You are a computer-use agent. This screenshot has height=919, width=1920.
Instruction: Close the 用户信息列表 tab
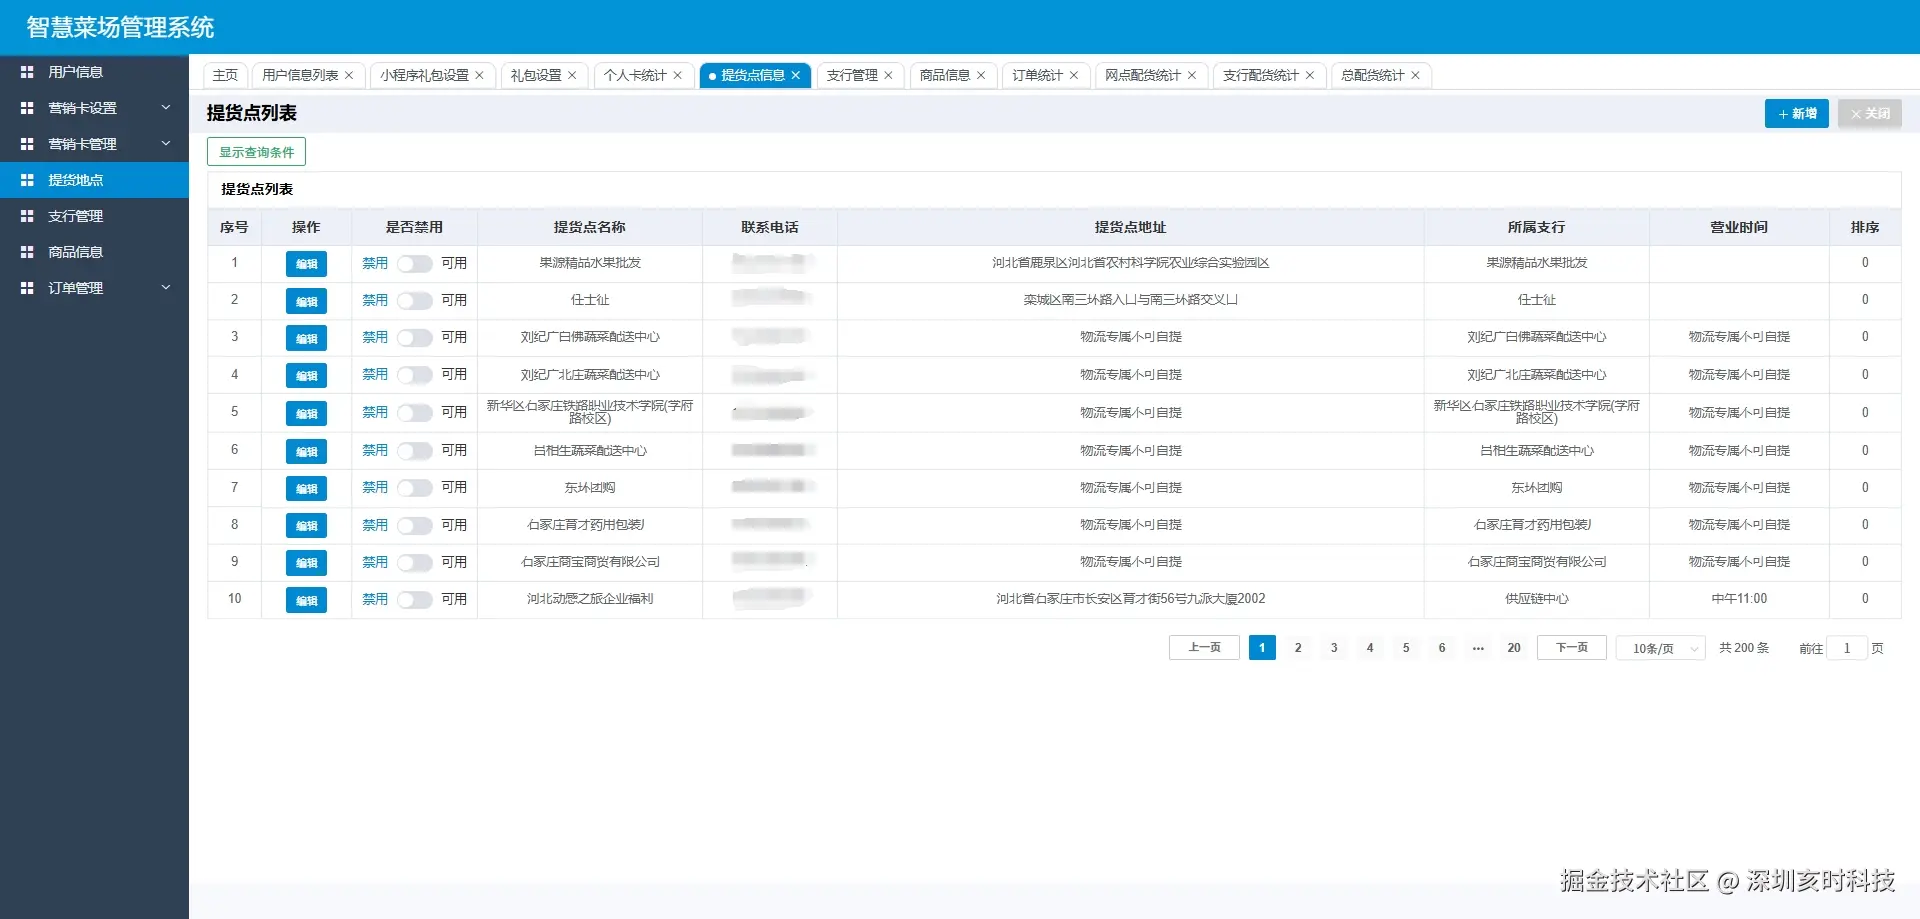click(x=349, y=75)
